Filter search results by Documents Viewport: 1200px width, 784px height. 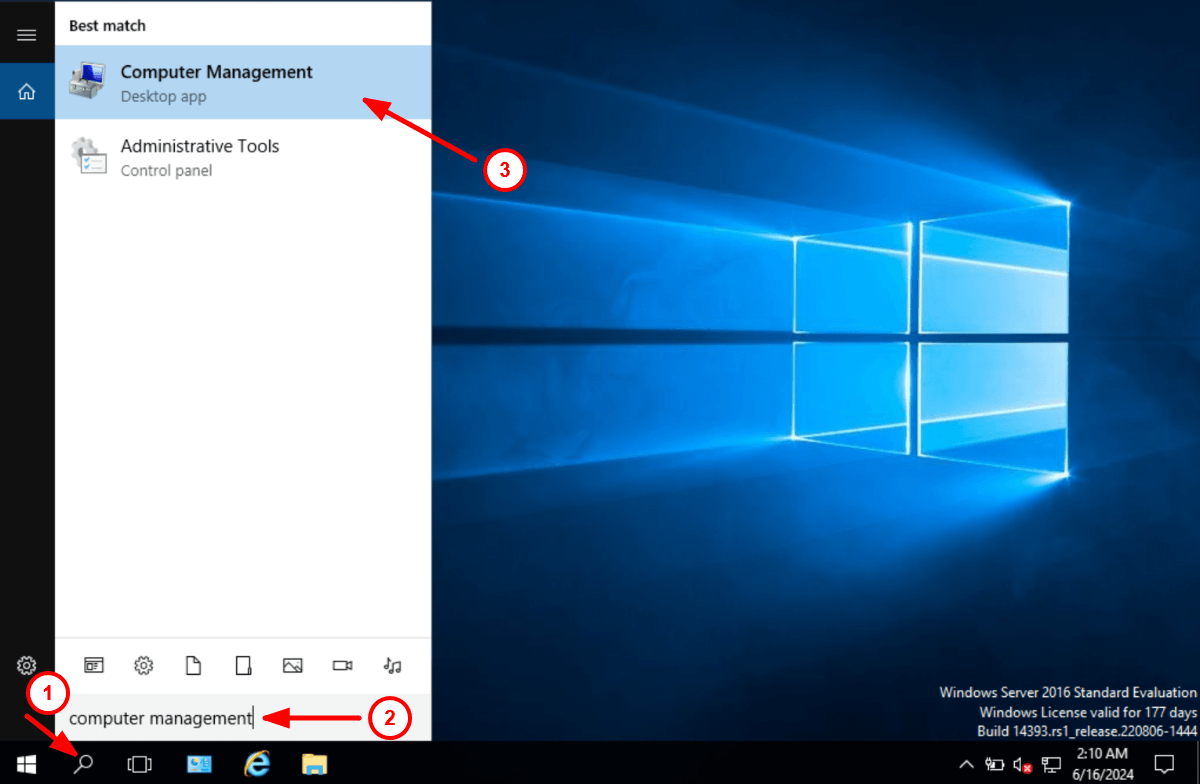coord(193,665)
